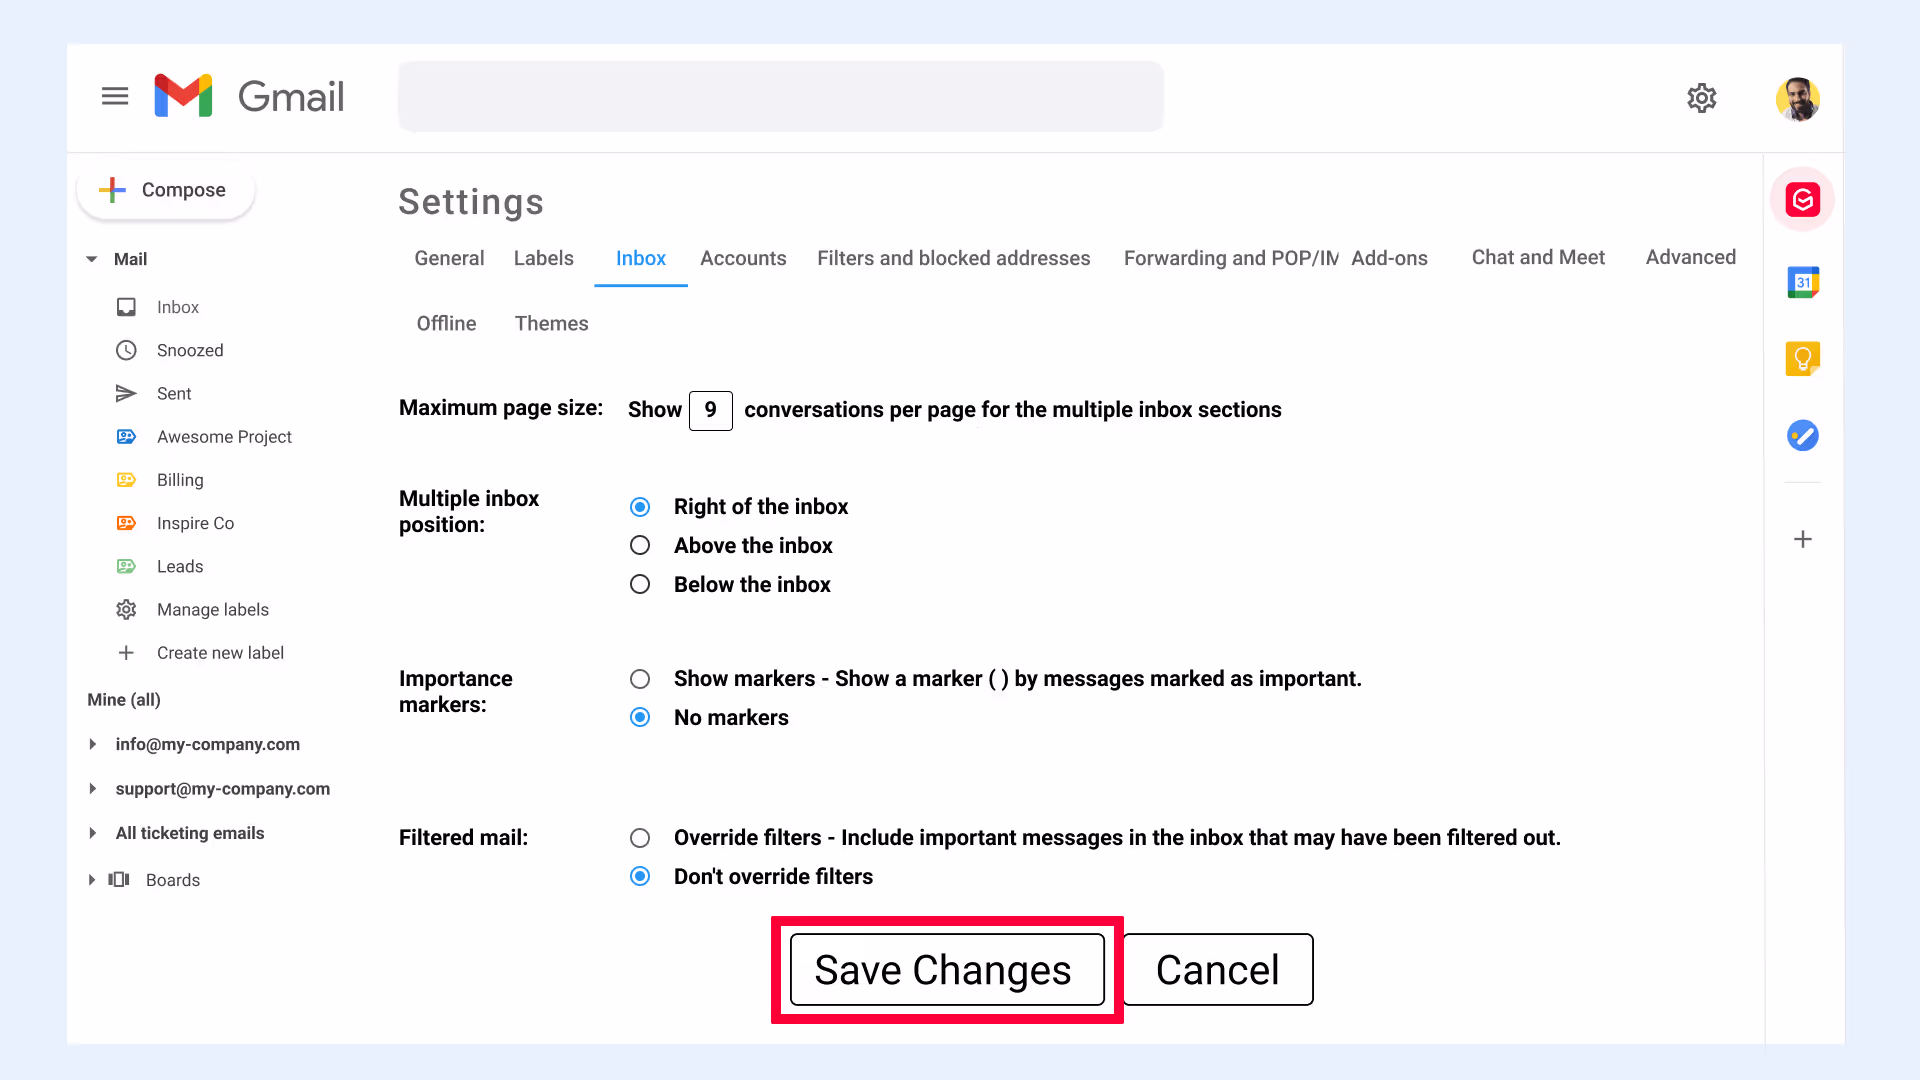
Task: Open the Snoozed folder
Action: tap(190, 350)
